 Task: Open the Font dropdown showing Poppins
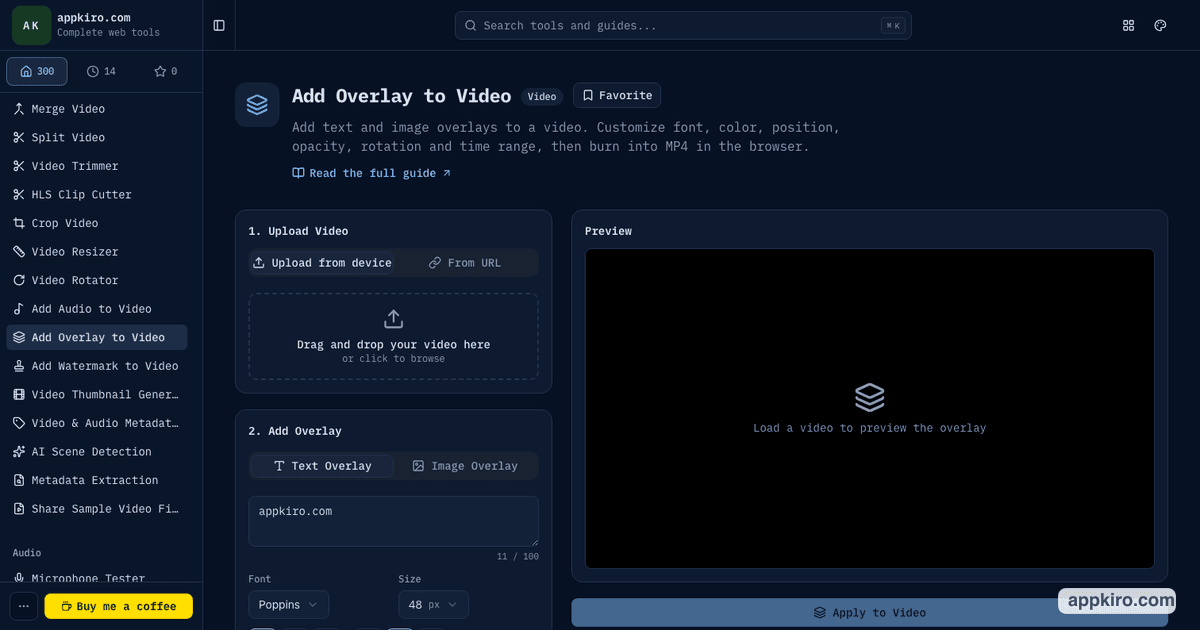click(x=288, y=605)
